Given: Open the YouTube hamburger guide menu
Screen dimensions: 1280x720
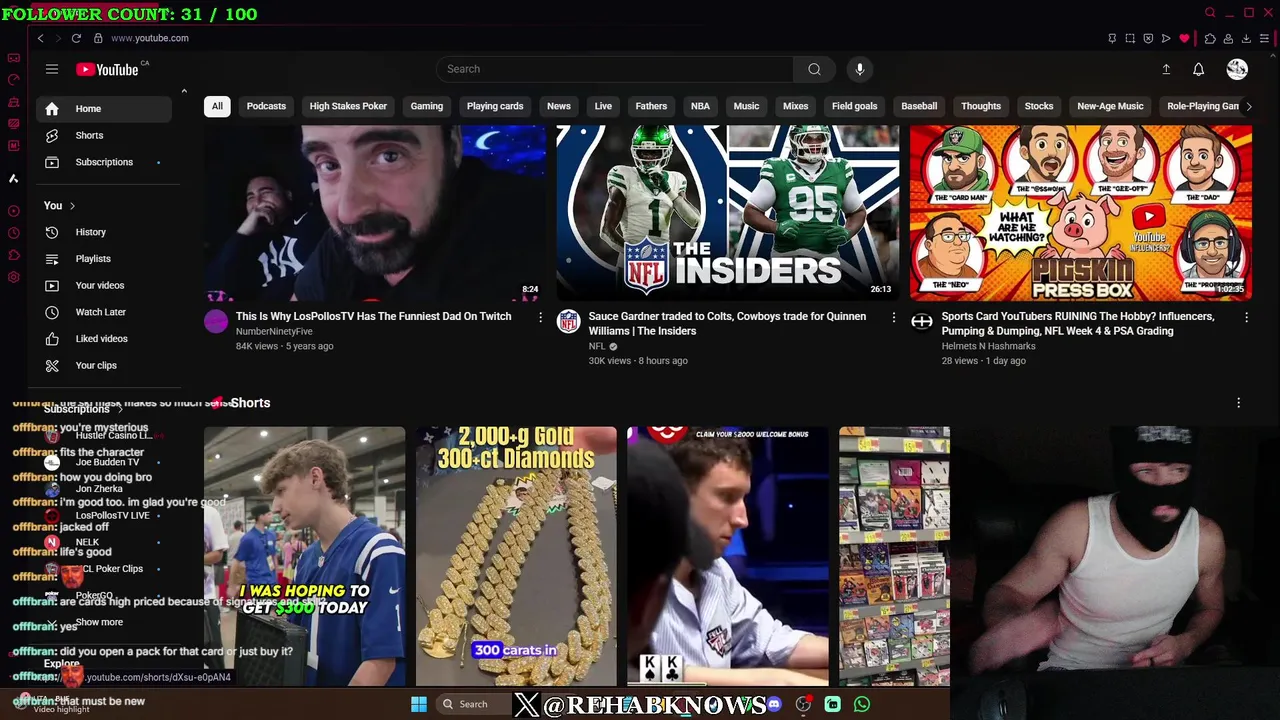Looking at the screenshot, I should point(52,69).
